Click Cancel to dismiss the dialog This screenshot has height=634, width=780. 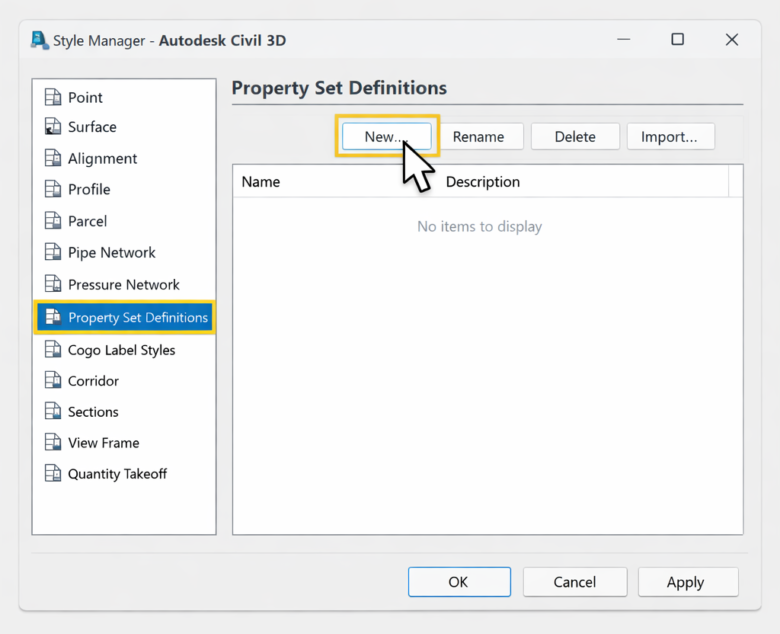575,582
